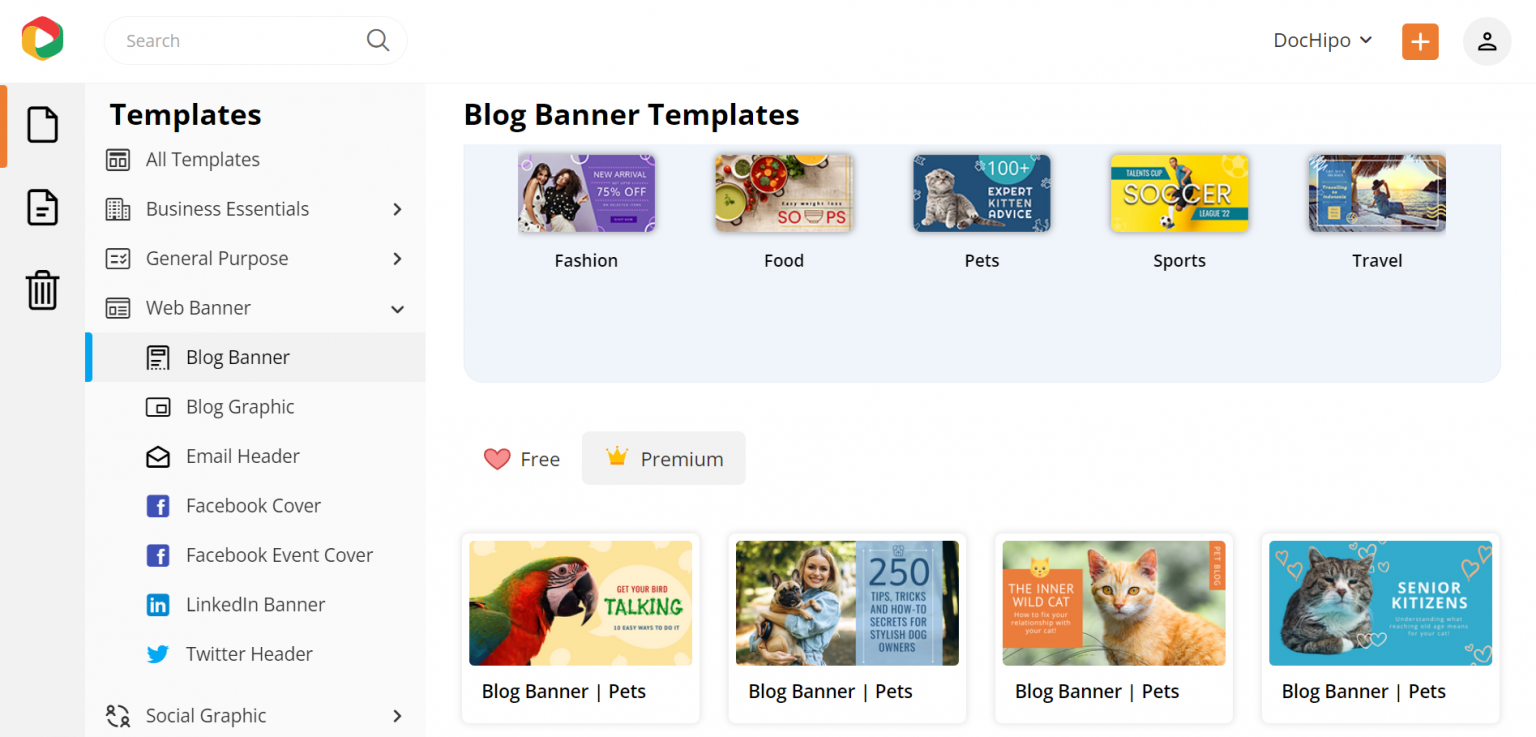Image resolution: width=1536 pixels, height=737 pixels.
Task: Select the Twitter Header bird icon
Action: point(158,653)
